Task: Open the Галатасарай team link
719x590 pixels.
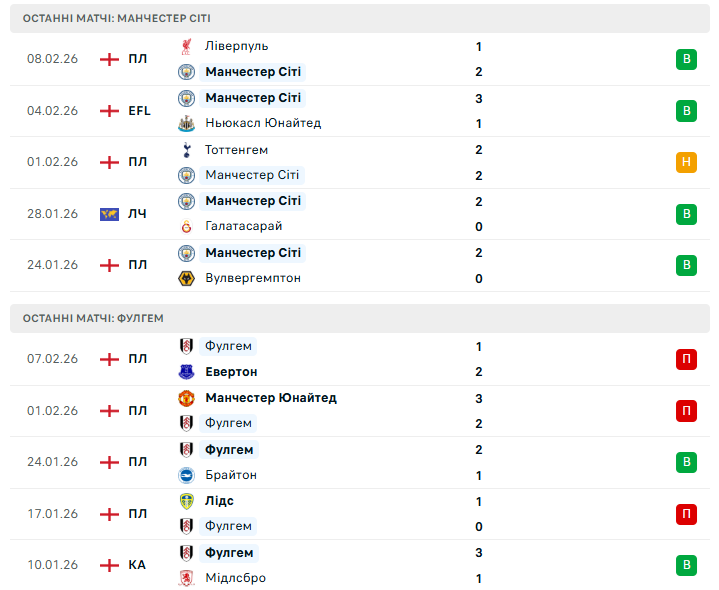Action: pos(243,227)
